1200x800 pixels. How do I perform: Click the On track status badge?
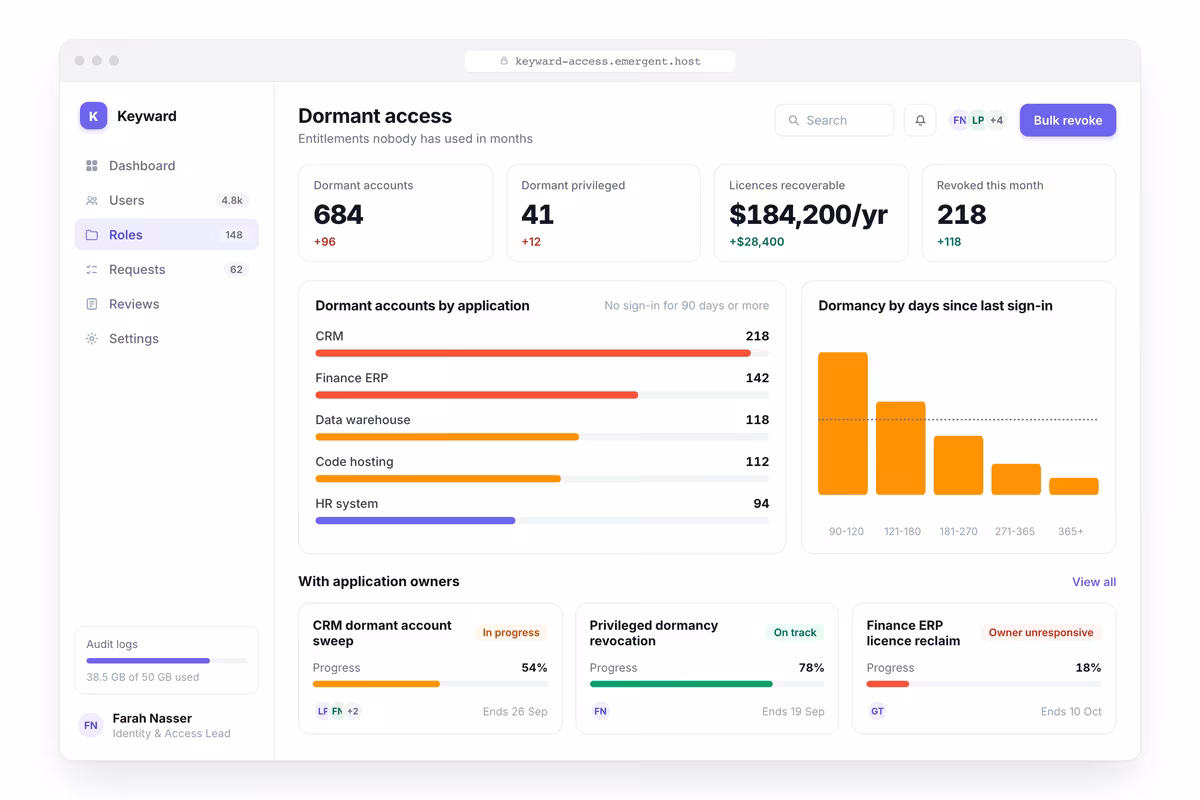coord(795,632)
